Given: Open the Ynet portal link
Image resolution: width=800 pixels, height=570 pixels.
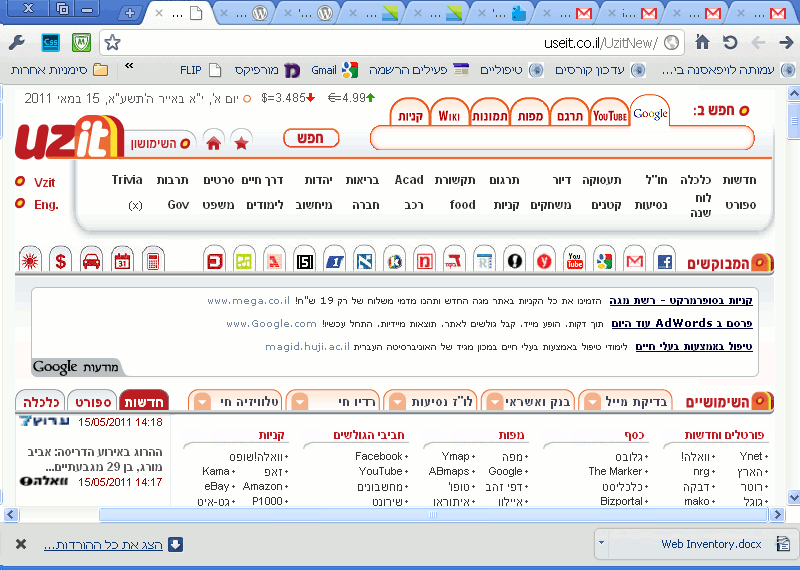Looking at the screenshot, I should pyautogui.click(x=751, y=456).
